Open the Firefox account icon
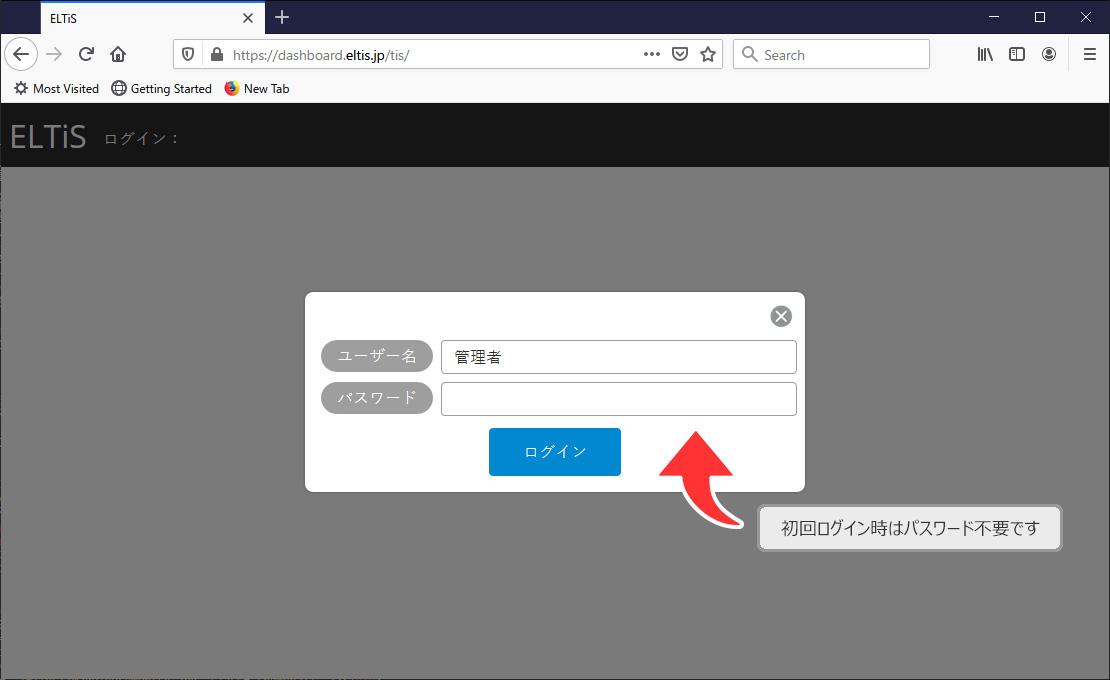This screenshot has height=680, width=1110. tap(1048, 54)
